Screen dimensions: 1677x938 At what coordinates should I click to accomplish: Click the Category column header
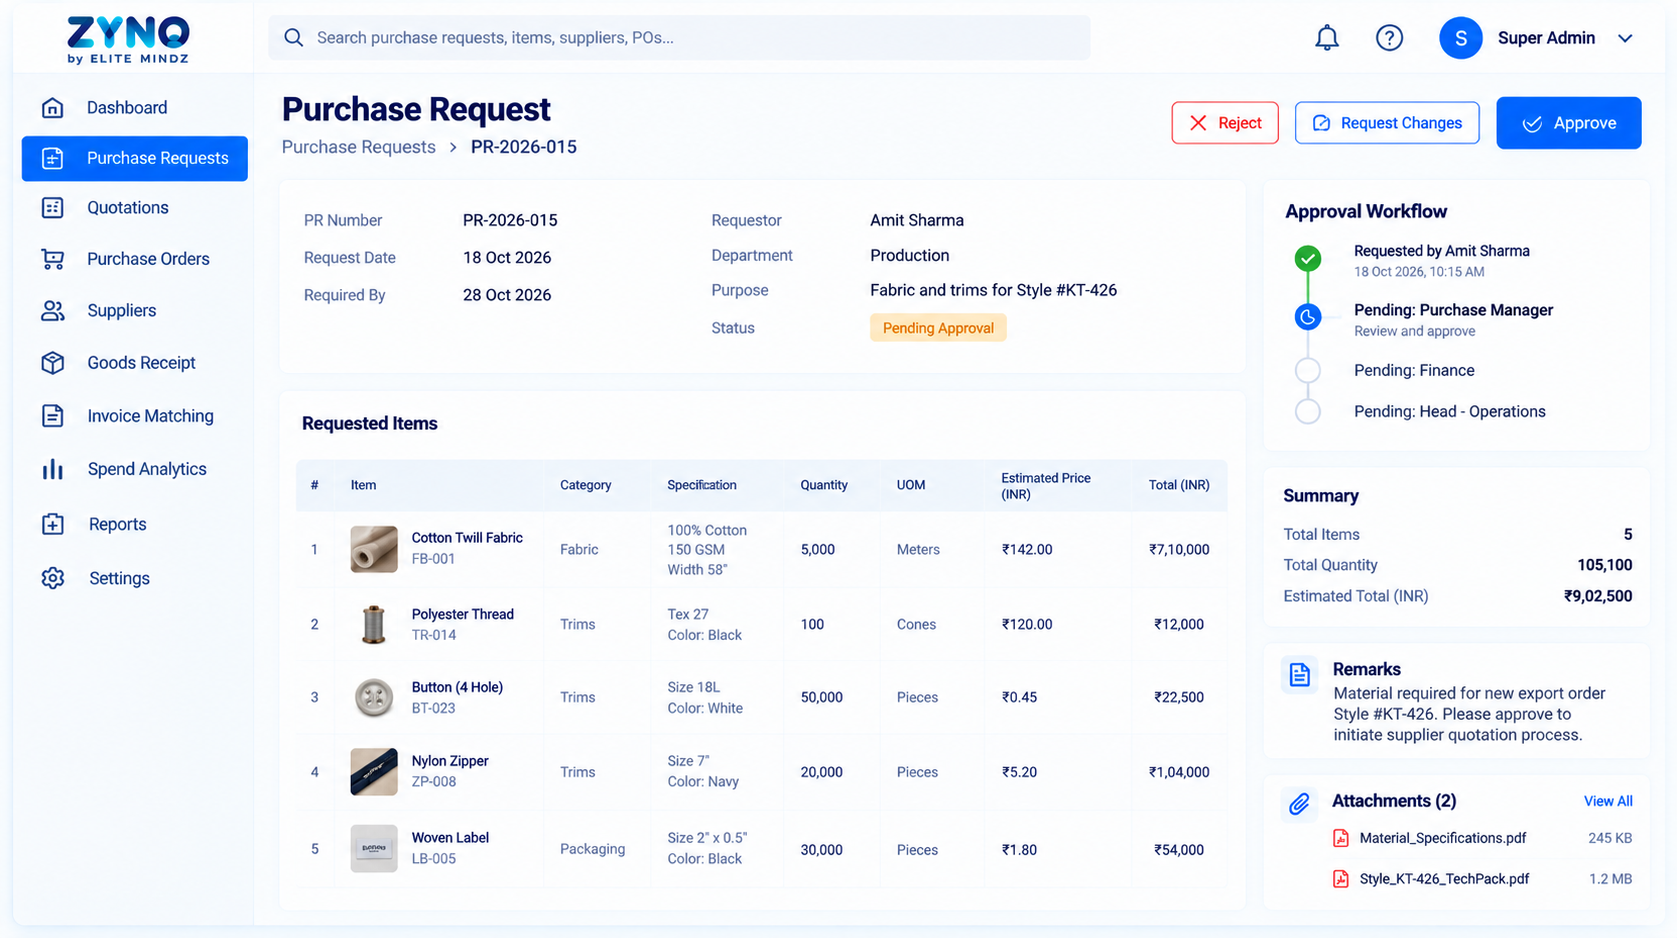(x=585, y=485)
